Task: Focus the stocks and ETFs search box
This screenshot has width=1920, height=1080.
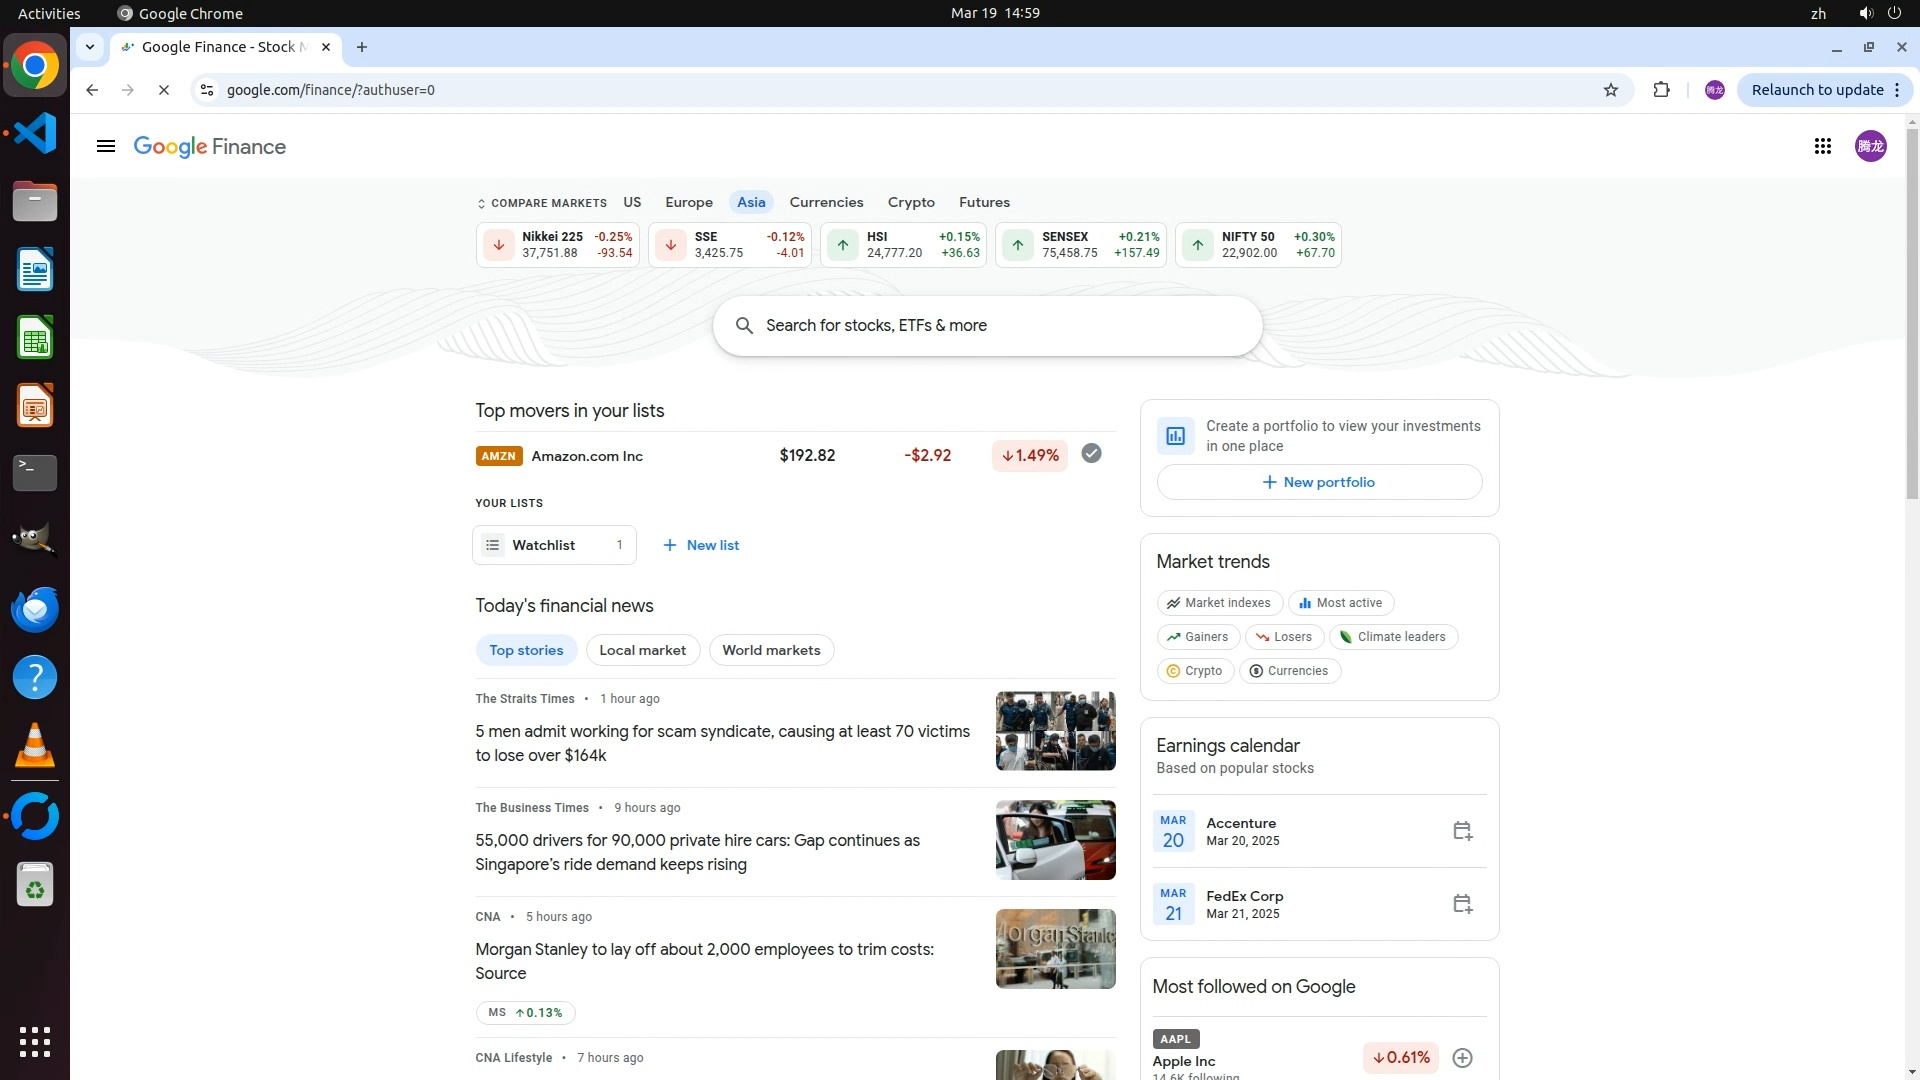Action: coord(987,326)
